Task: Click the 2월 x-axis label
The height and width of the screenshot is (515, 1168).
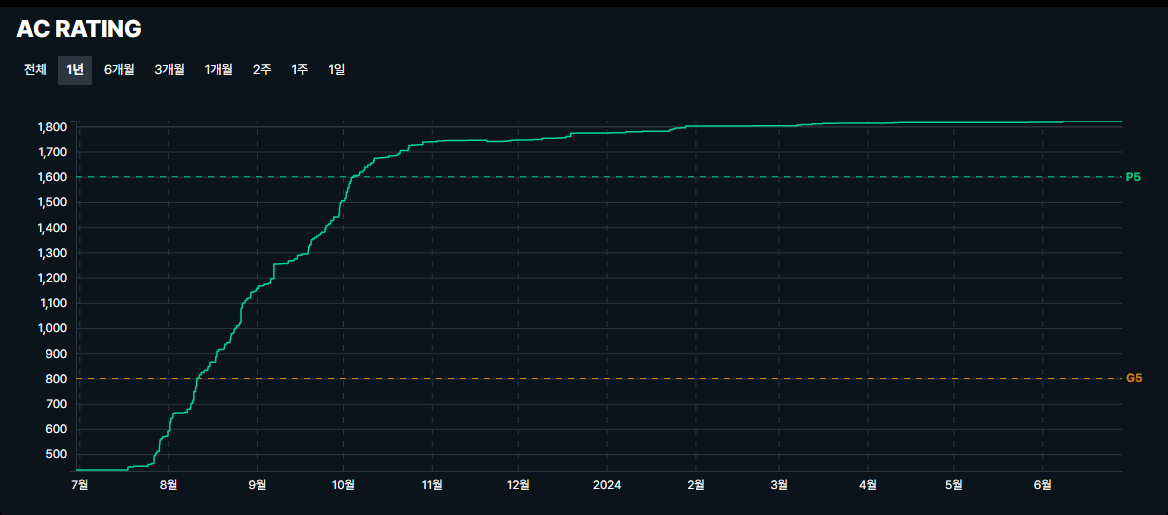Action: pyautogui.click(x=696, y=485)
